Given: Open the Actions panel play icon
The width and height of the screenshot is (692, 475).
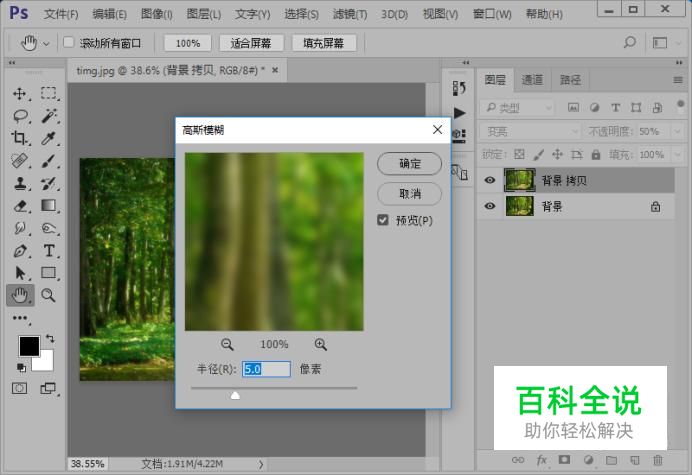Looking at the screenshot, I should pos(459,113).
